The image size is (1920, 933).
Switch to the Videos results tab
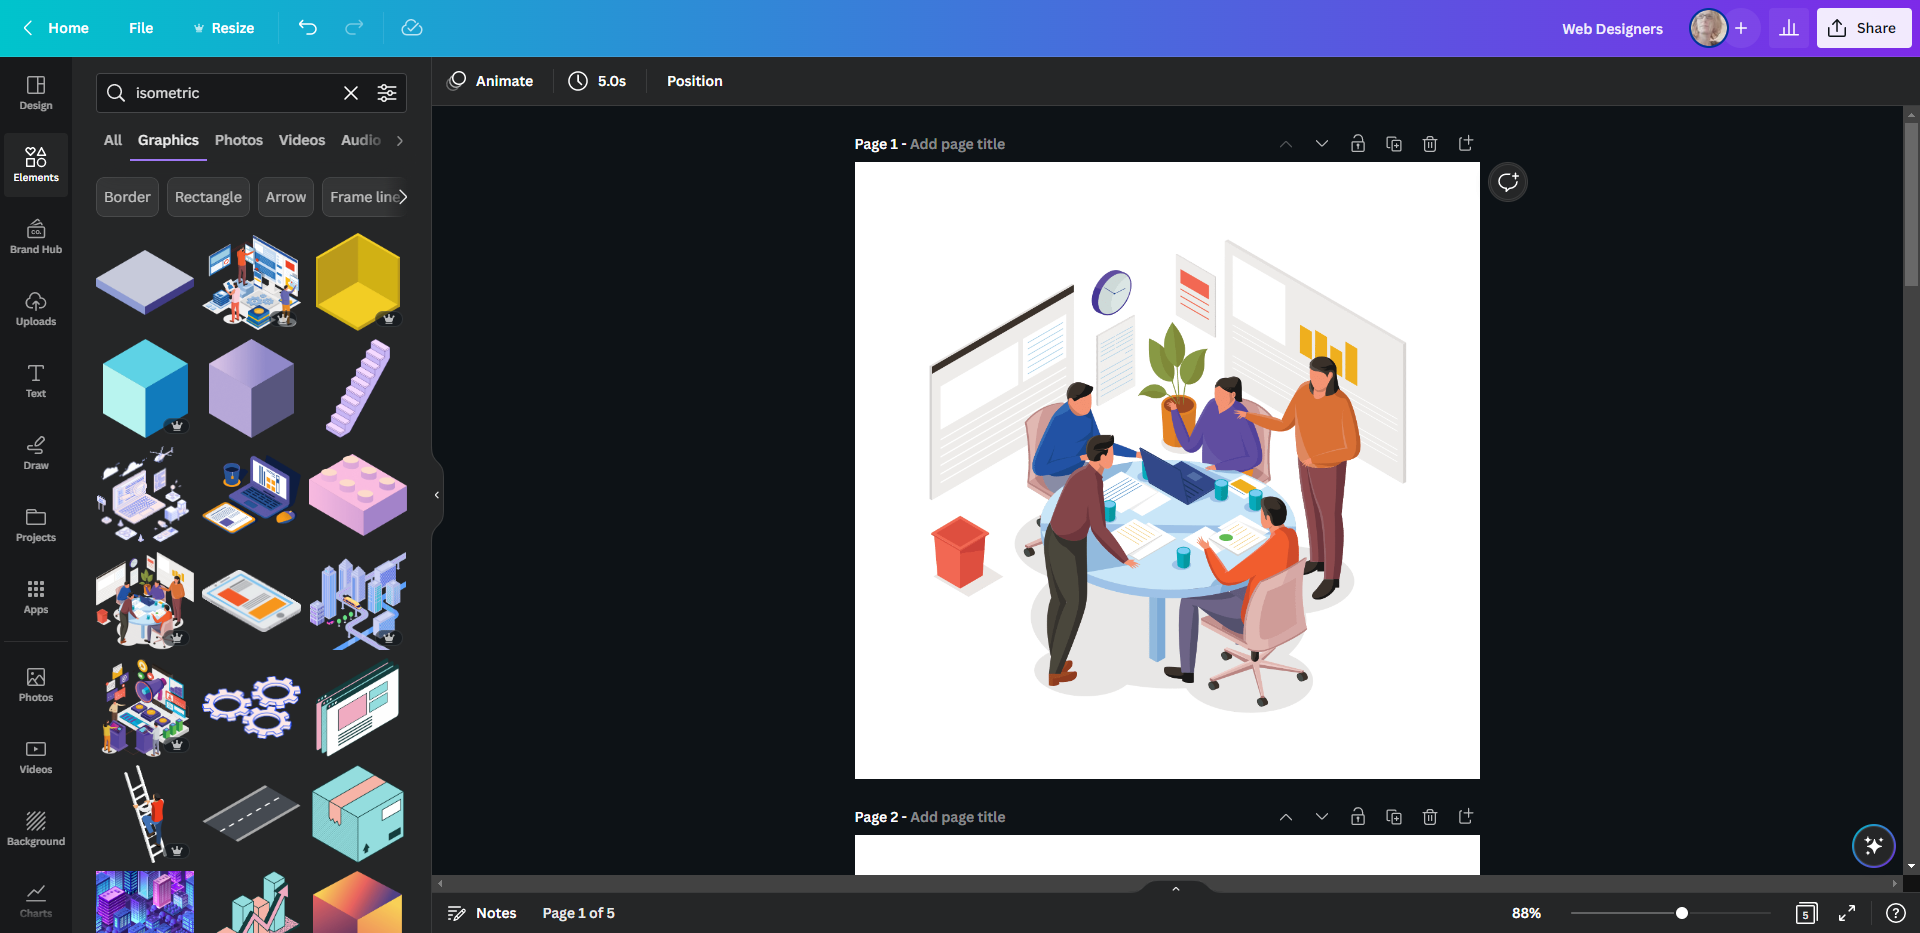tap(302, 140)
